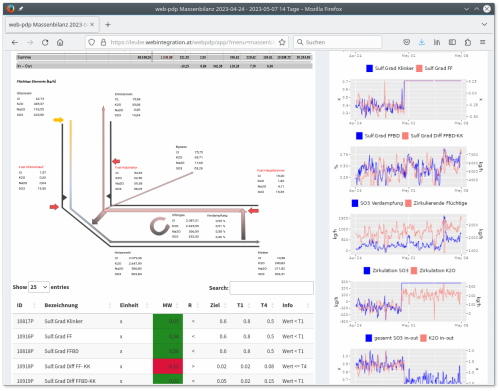Go to Firefox home page
The width and height of the screenshot is (500, 391).
pos(60,42)
